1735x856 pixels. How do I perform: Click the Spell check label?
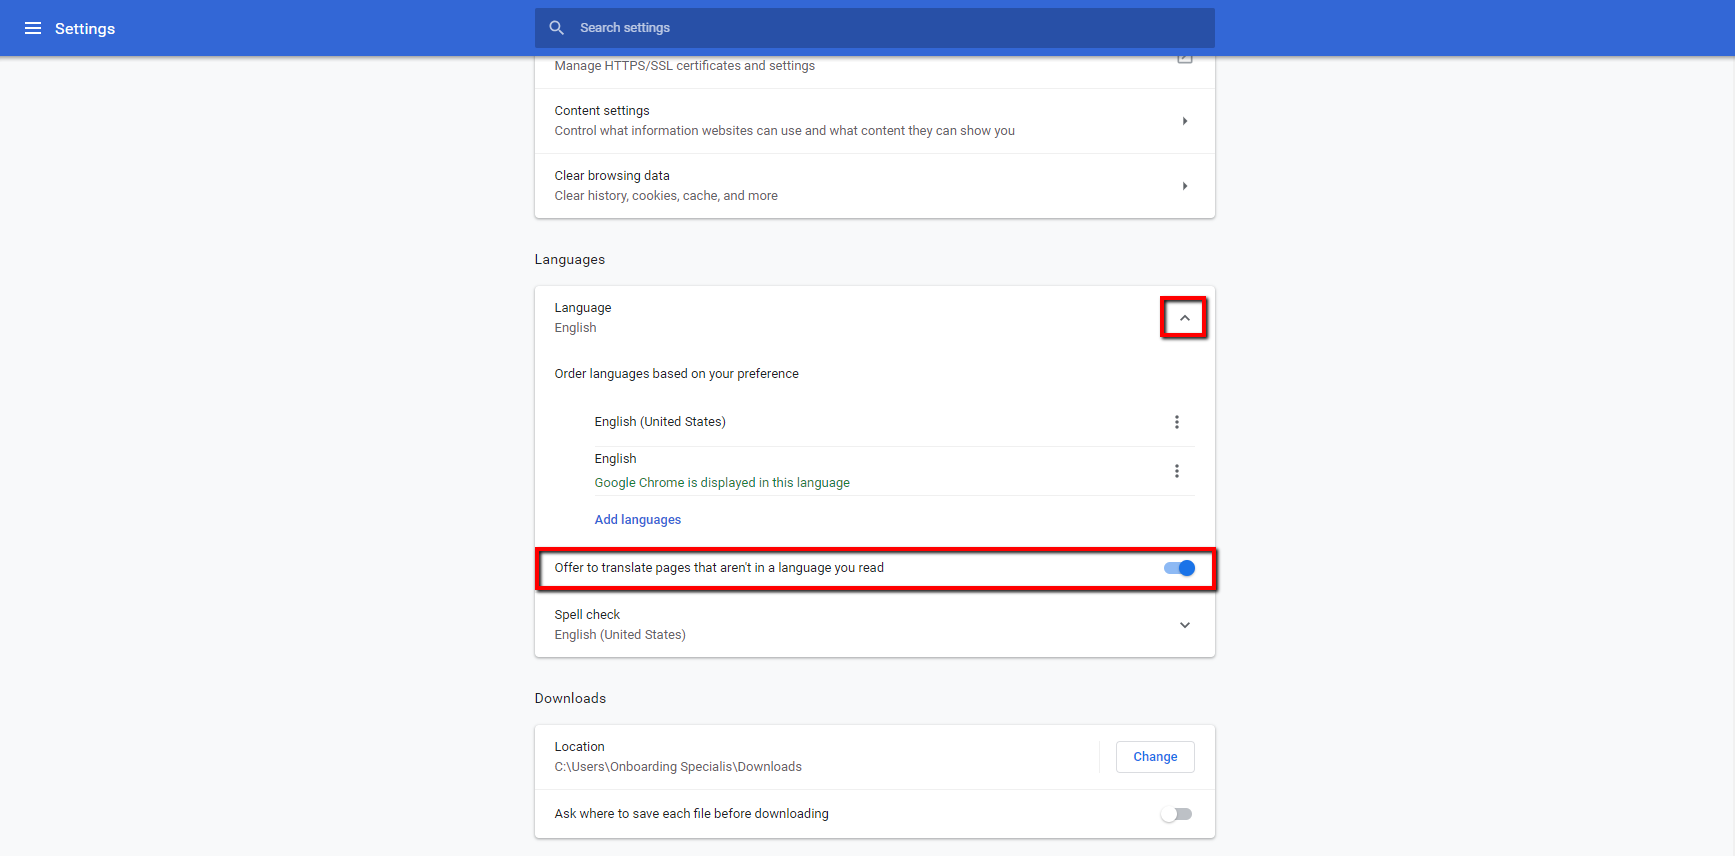pyautogui.click(x=587, y=615)
